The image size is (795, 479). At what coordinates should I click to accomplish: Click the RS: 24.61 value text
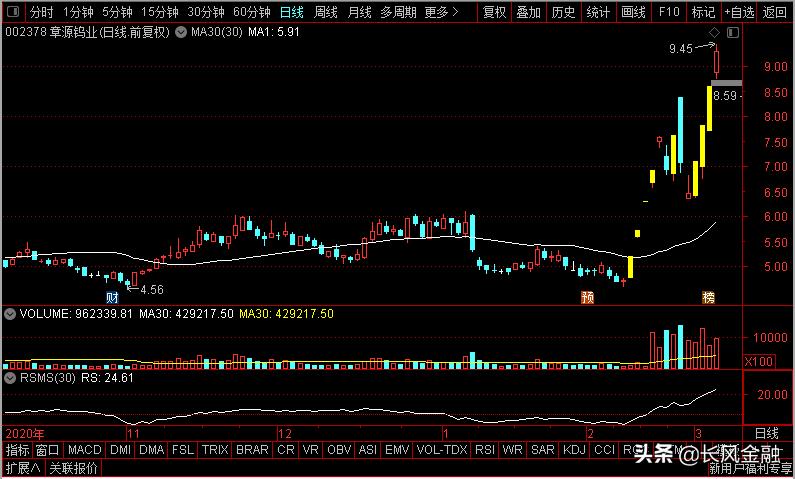(x=107, y=378)
